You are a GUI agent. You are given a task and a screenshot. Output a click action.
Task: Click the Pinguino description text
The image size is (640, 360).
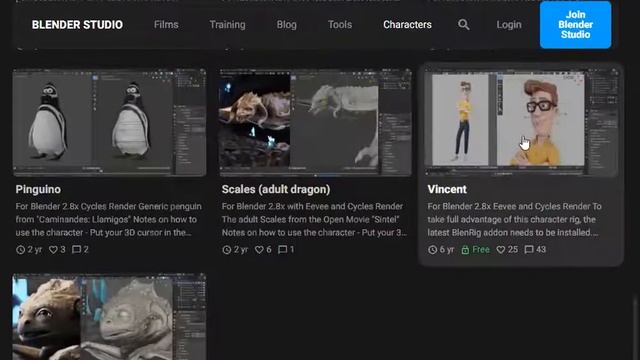click(109, 220)
